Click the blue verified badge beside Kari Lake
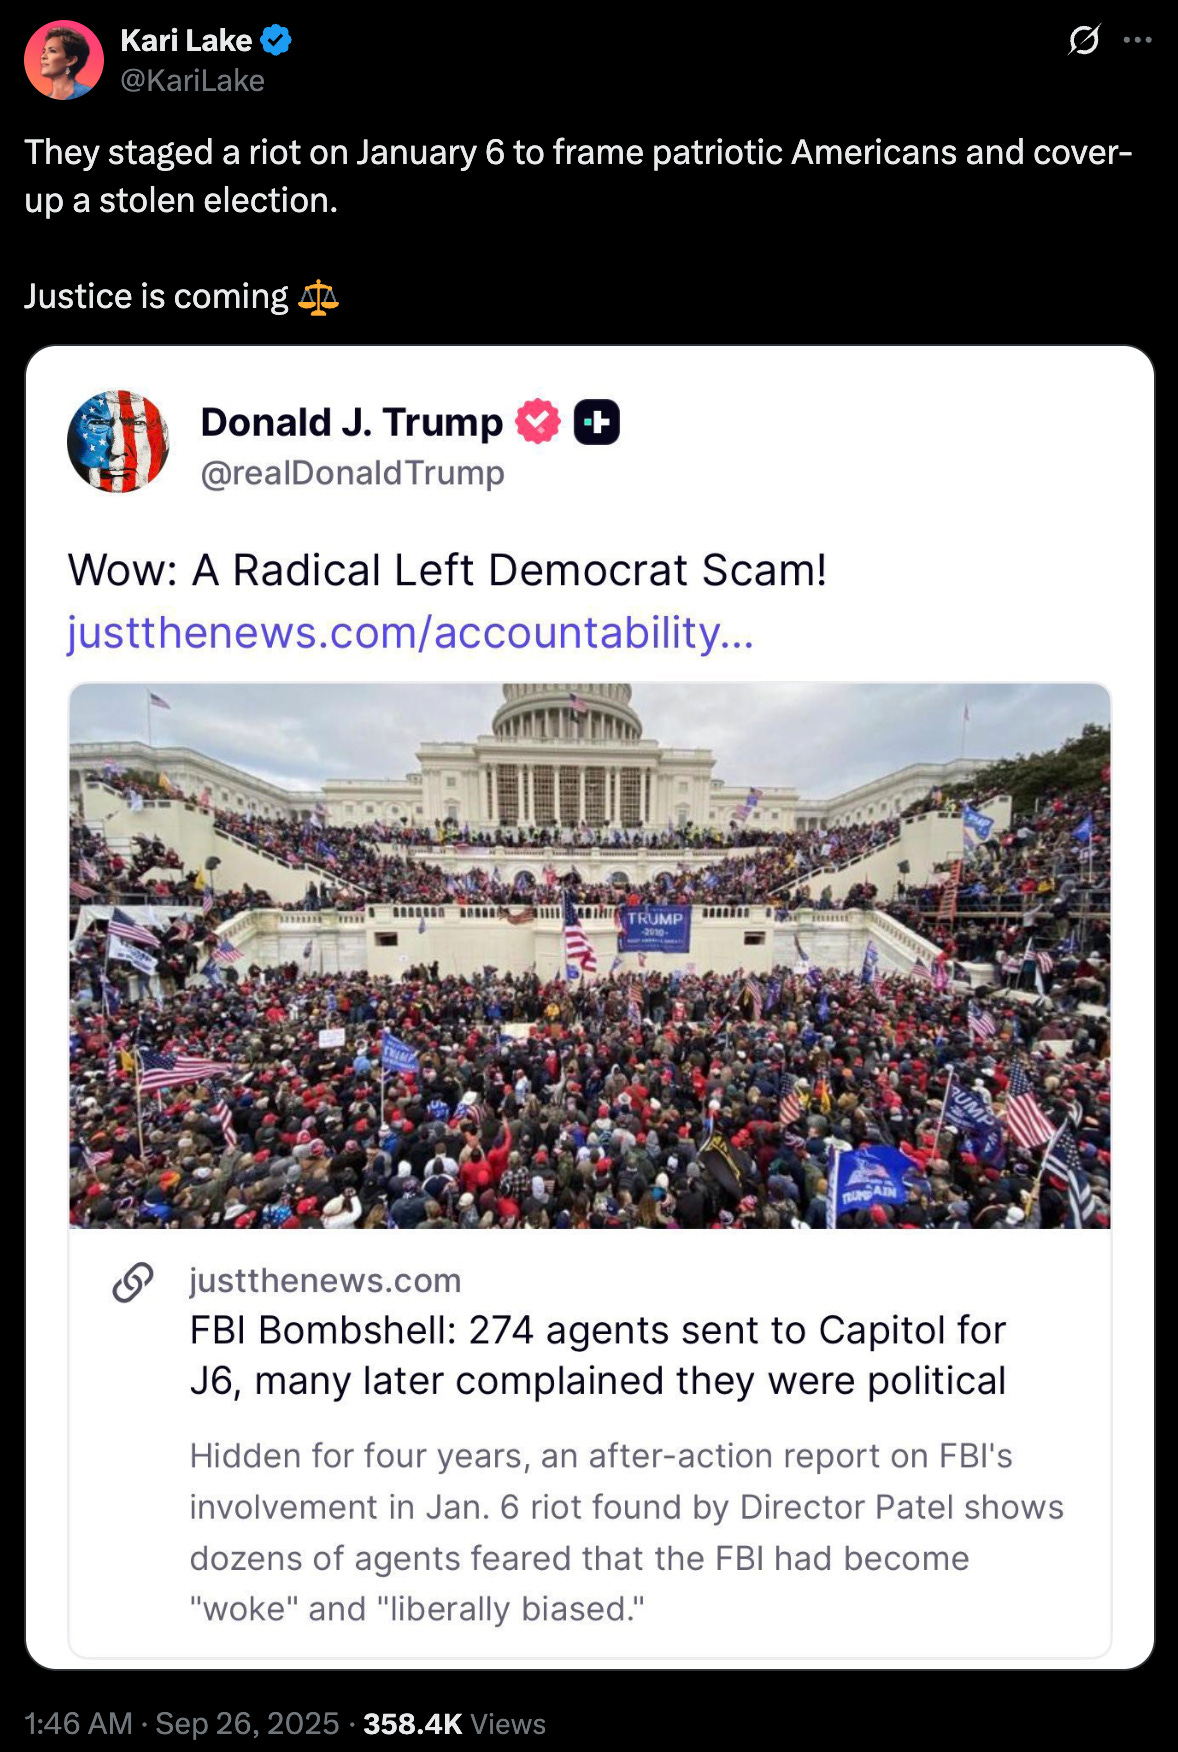1178x1752 pixels. tap(276, 40)
